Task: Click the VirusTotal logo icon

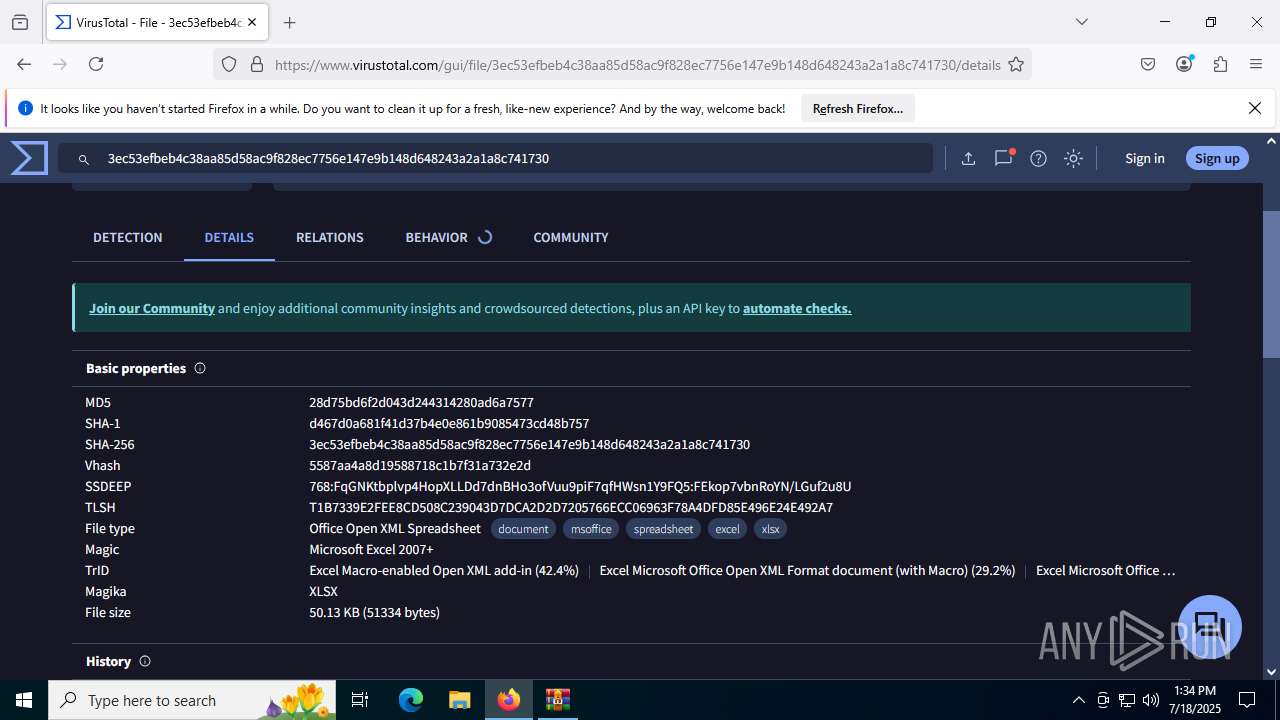Action: point(29,158)
